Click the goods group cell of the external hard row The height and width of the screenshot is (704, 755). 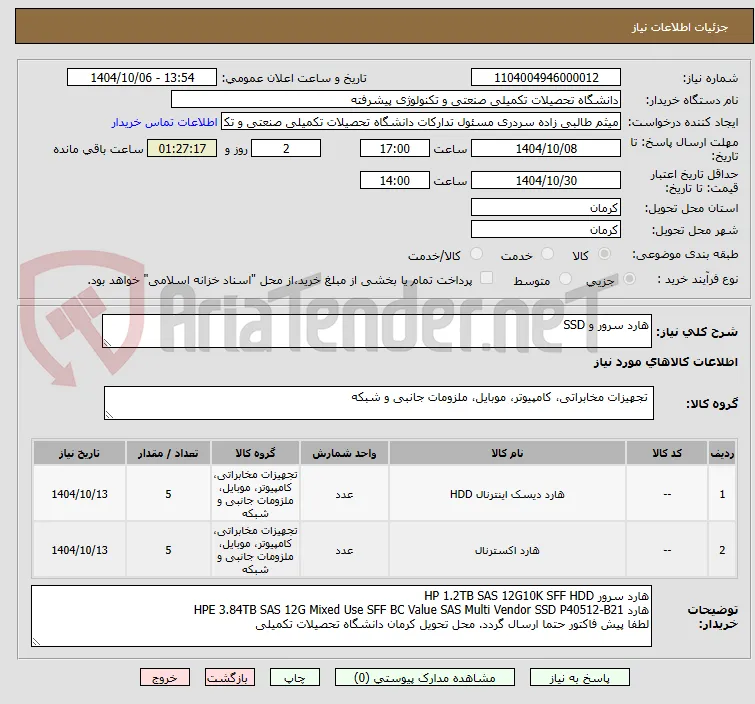click(x=255, y=550)
